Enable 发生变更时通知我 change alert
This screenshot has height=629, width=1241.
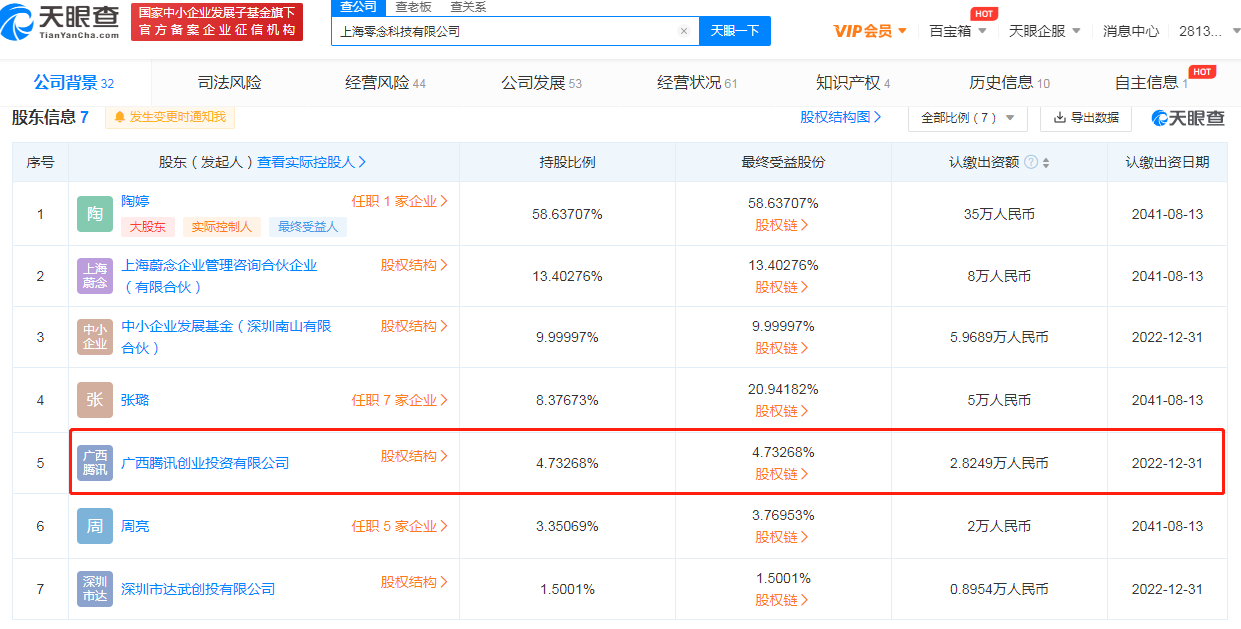click(x=170, y=117)
